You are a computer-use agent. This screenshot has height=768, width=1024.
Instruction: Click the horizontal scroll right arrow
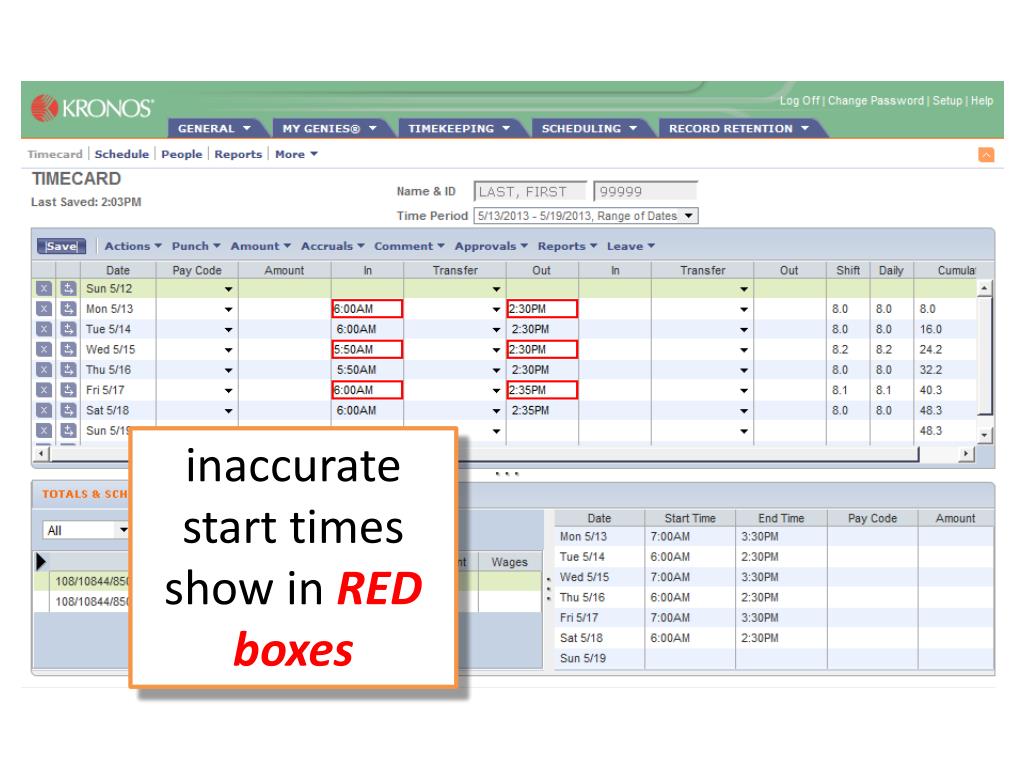coord(966,453)
